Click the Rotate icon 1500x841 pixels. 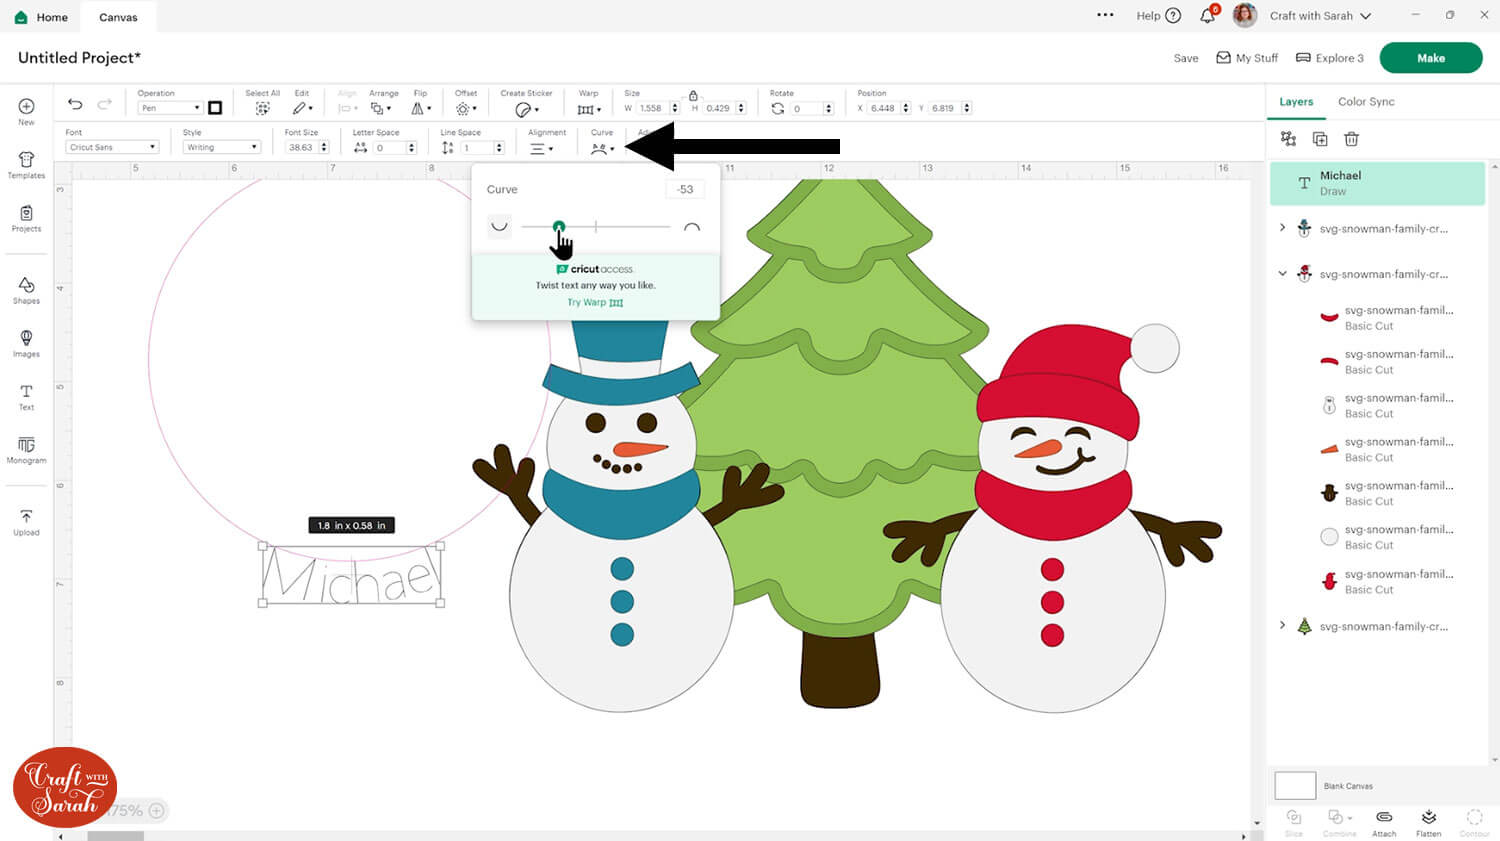click(x=778, y=108)
